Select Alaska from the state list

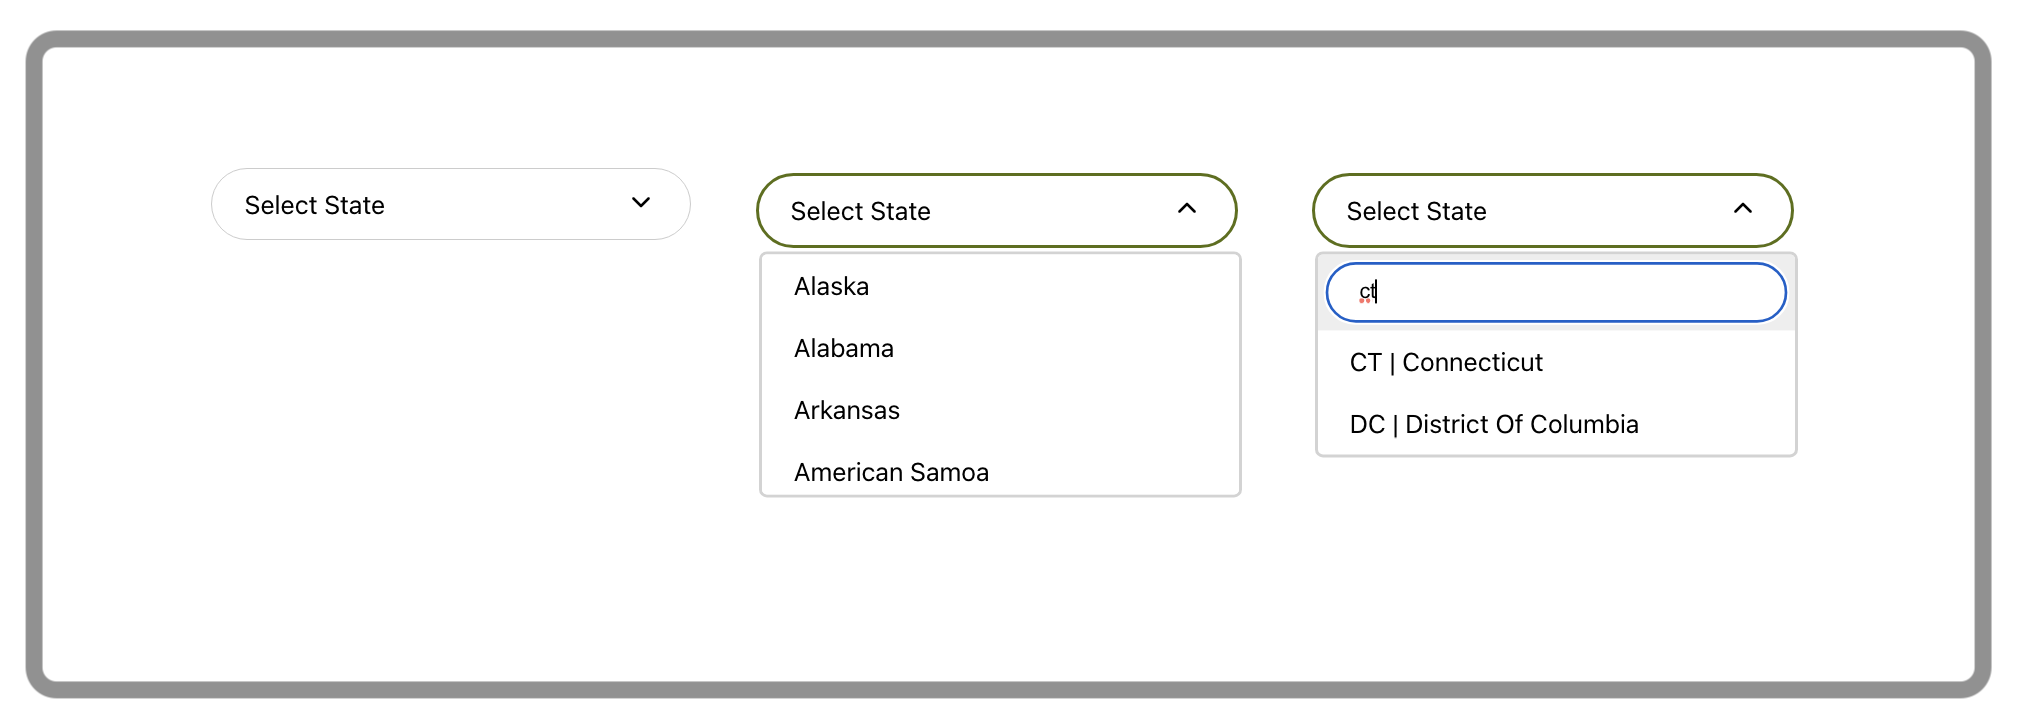pyautogui.click(x=832, y=287)
